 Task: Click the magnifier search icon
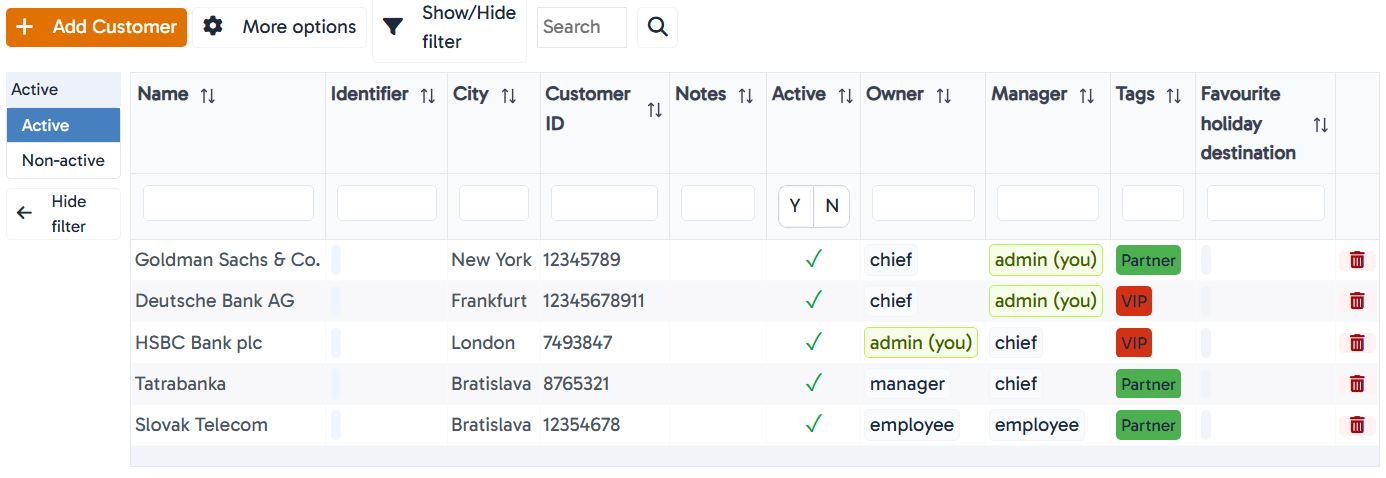(657, 27)
